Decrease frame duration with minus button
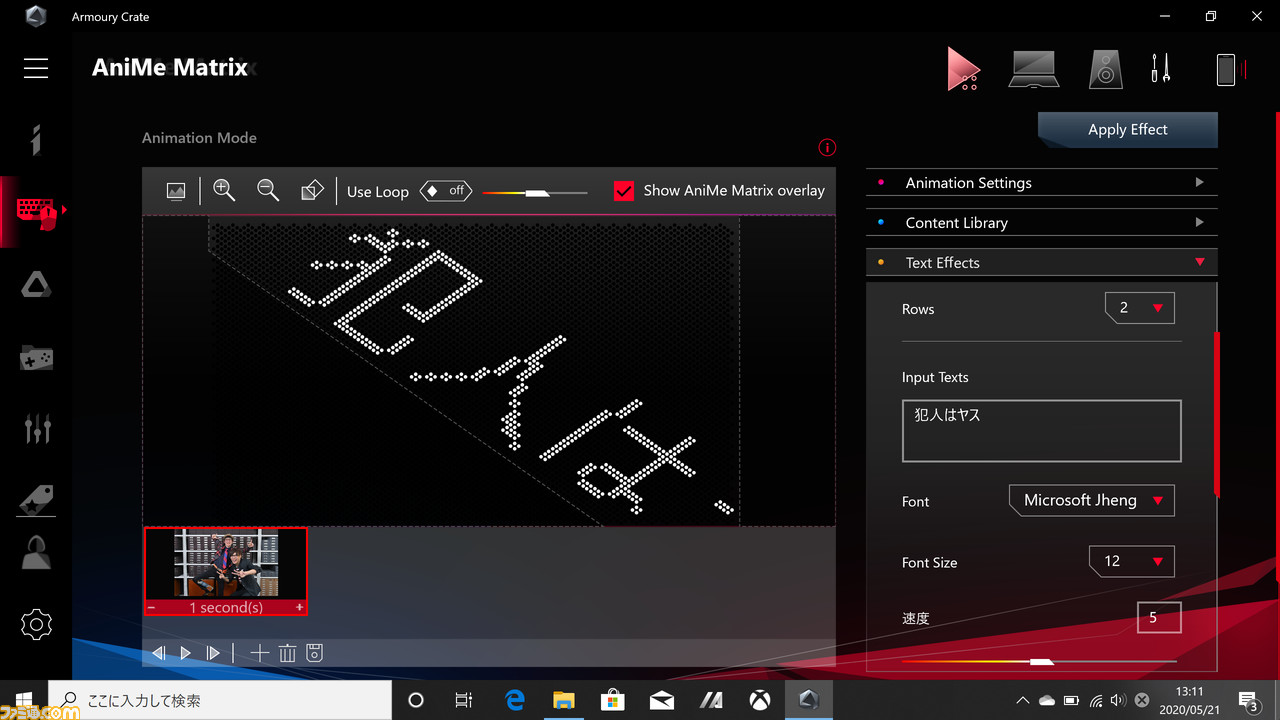1280x720 pixels. 152,608
